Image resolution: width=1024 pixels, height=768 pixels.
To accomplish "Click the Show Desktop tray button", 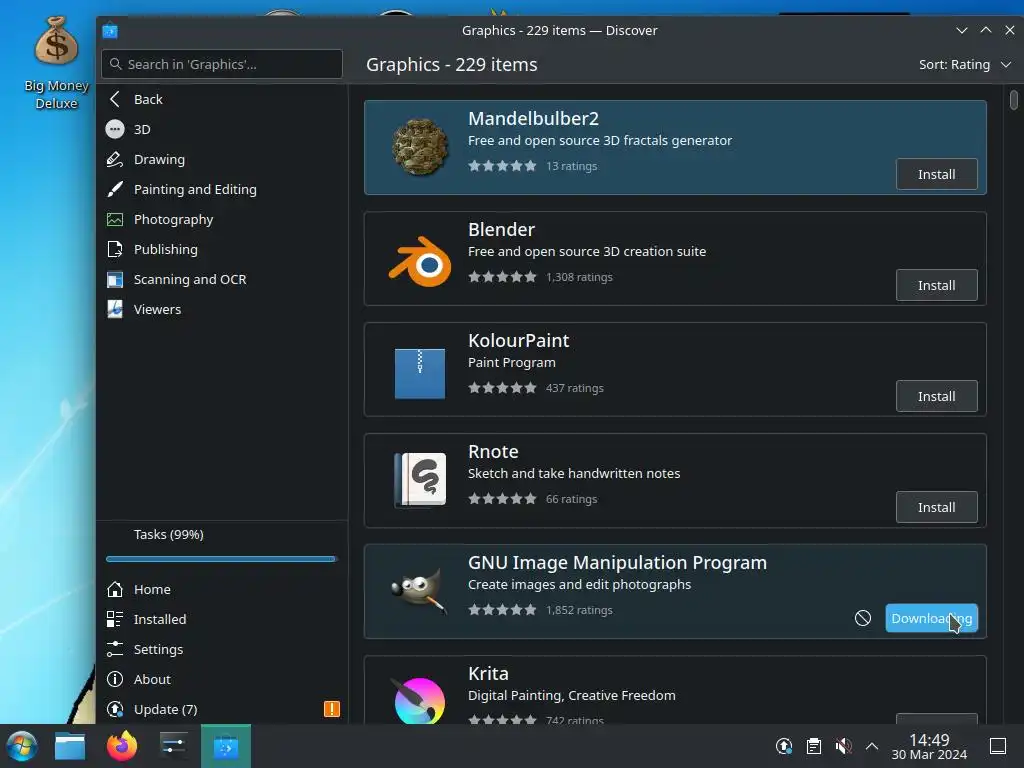I will click(x=998, y=746).
